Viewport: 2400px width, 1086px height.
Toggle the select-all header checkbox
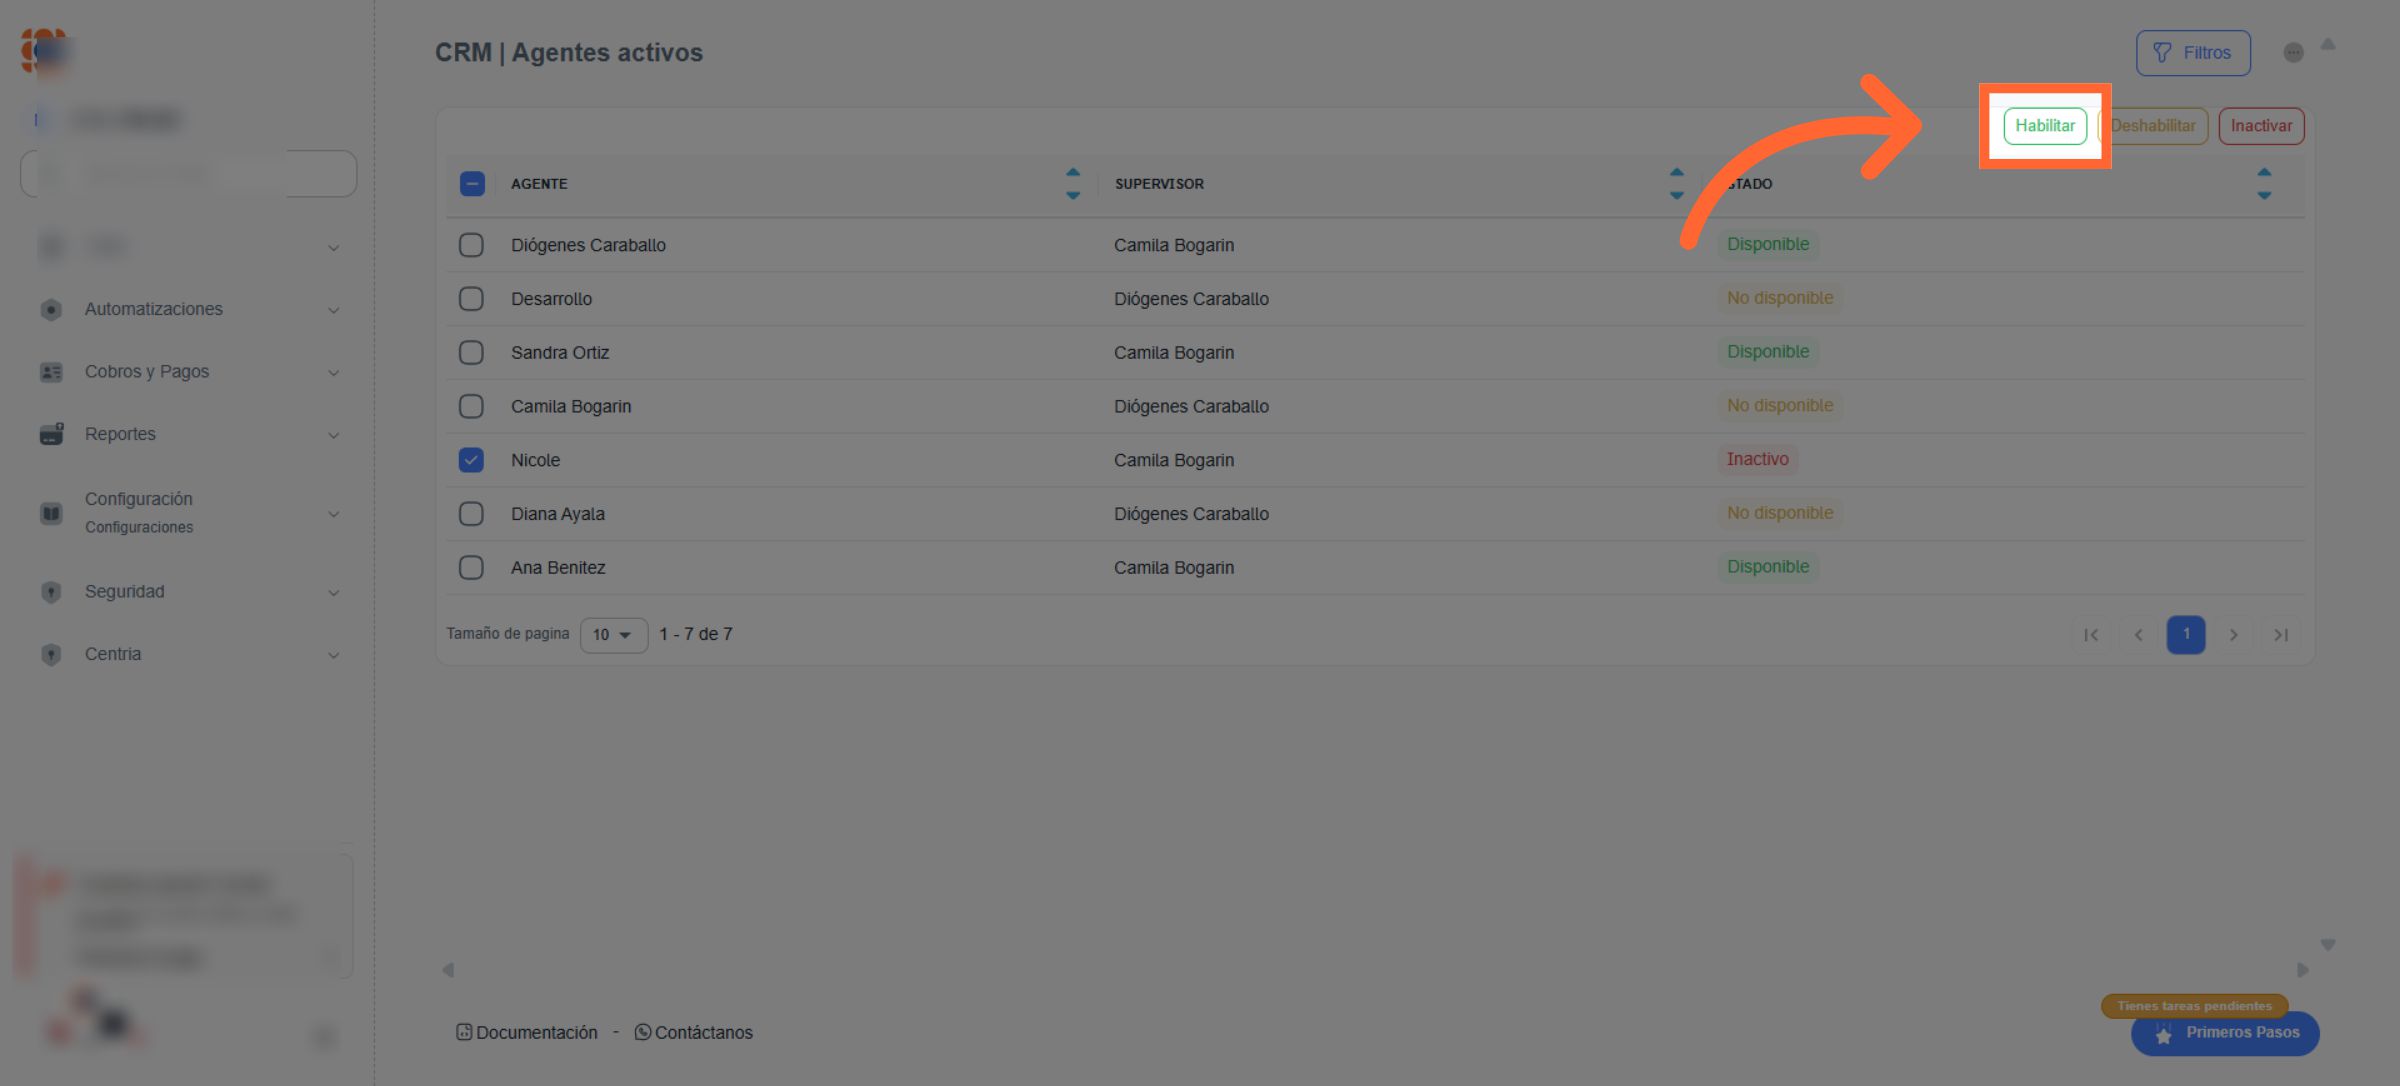tap(472, 184)
